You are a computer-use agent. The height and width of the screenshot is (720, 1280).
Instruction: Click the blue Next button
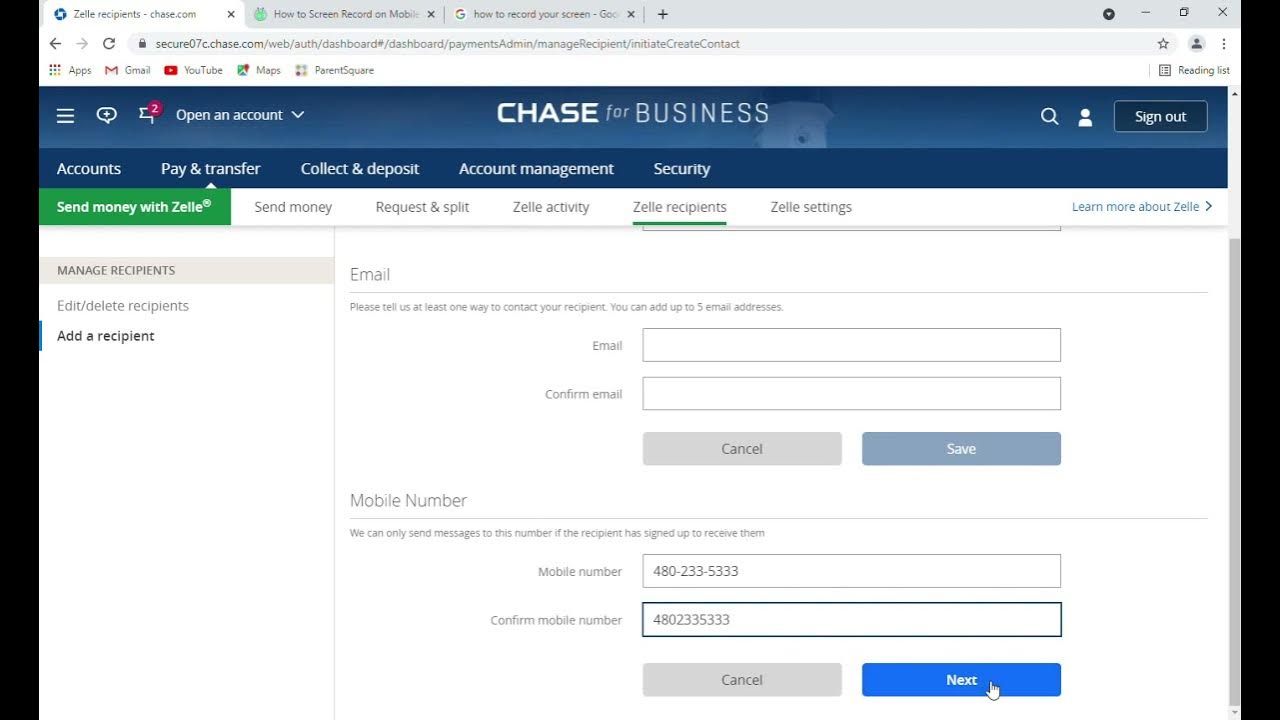[961, 680]
